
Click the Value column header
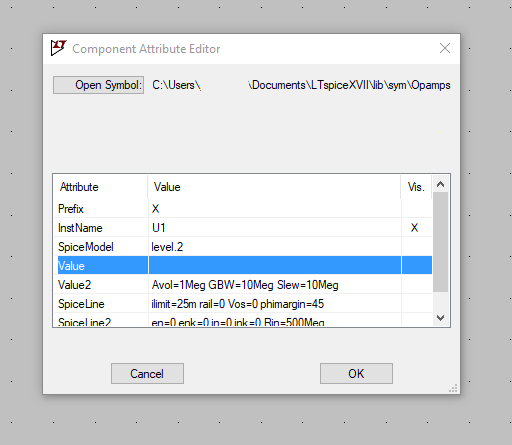167,187
